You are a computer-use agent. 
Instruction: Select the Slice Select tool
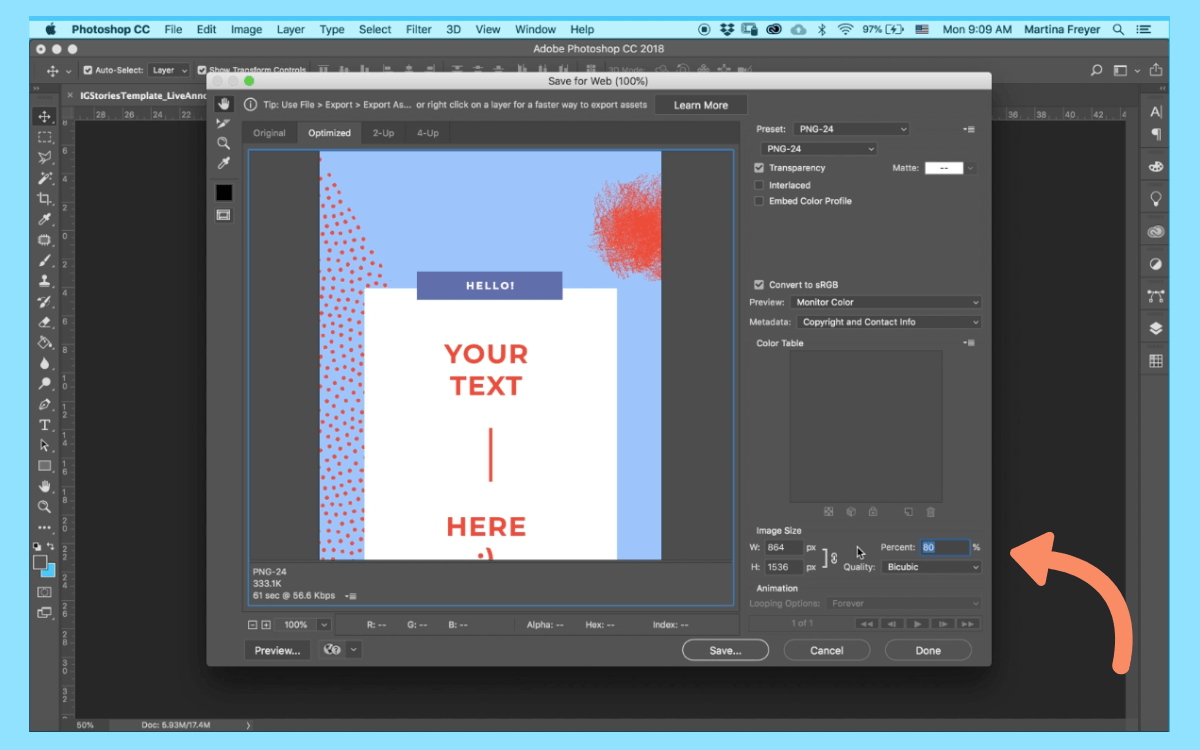tap(224, 123)
